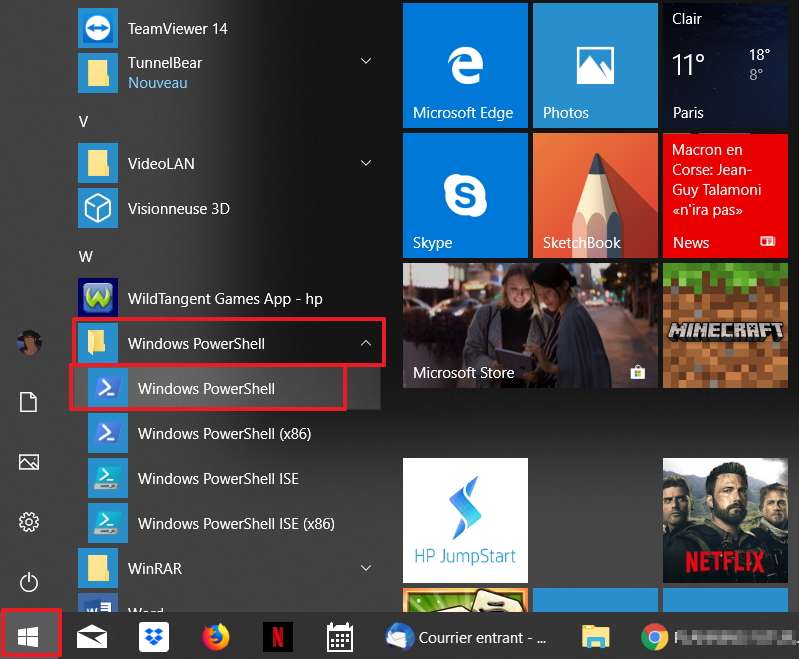Open Settings gear in Start sidebar
Viewport: 799px width, 659px height.
point(29,522)
